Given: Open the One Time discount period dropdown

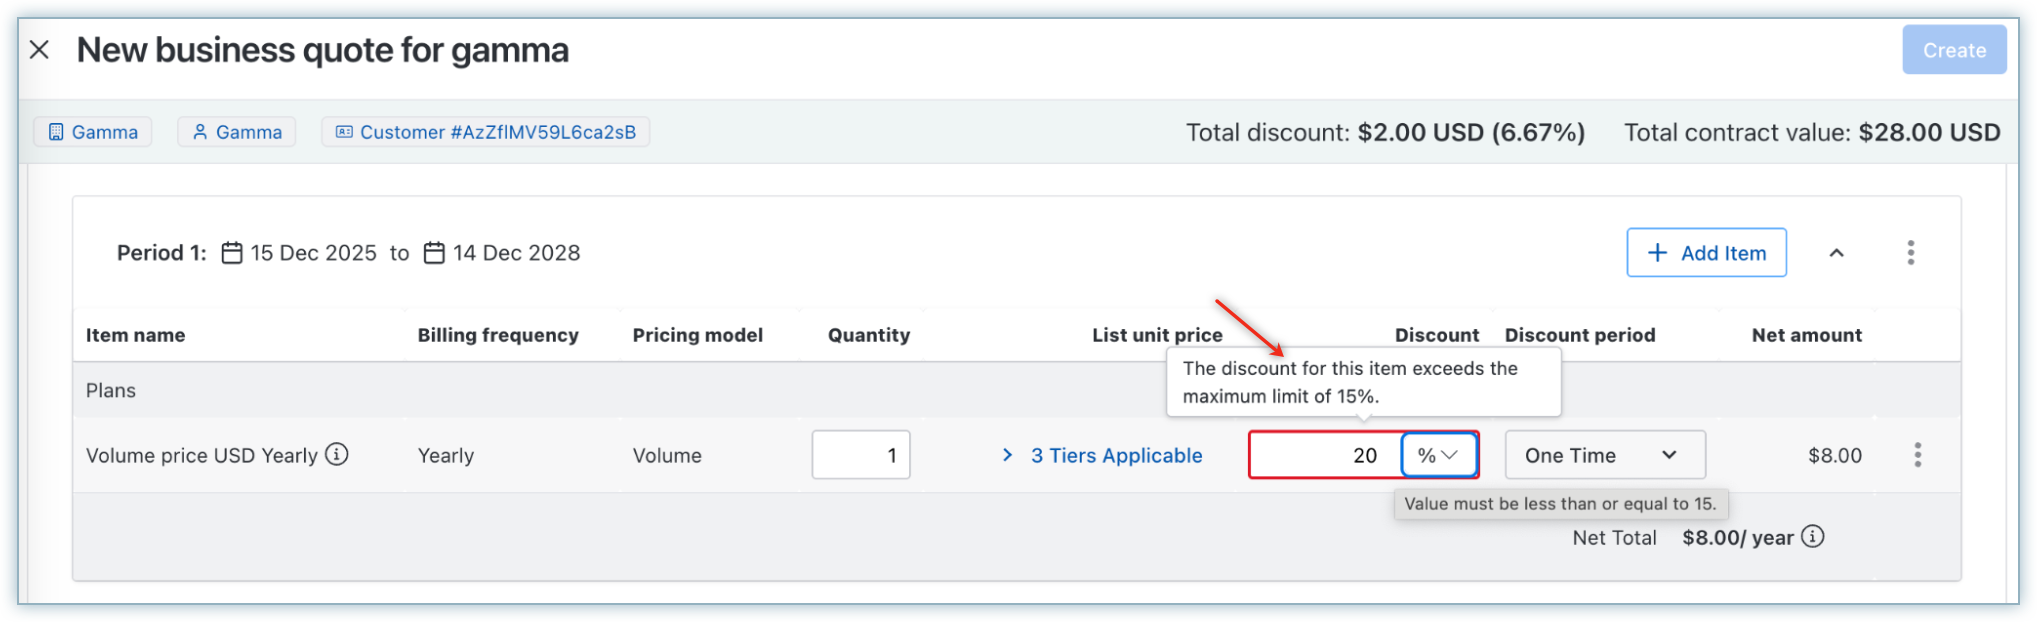Looking at the screenshot, I should (1604, 455).
